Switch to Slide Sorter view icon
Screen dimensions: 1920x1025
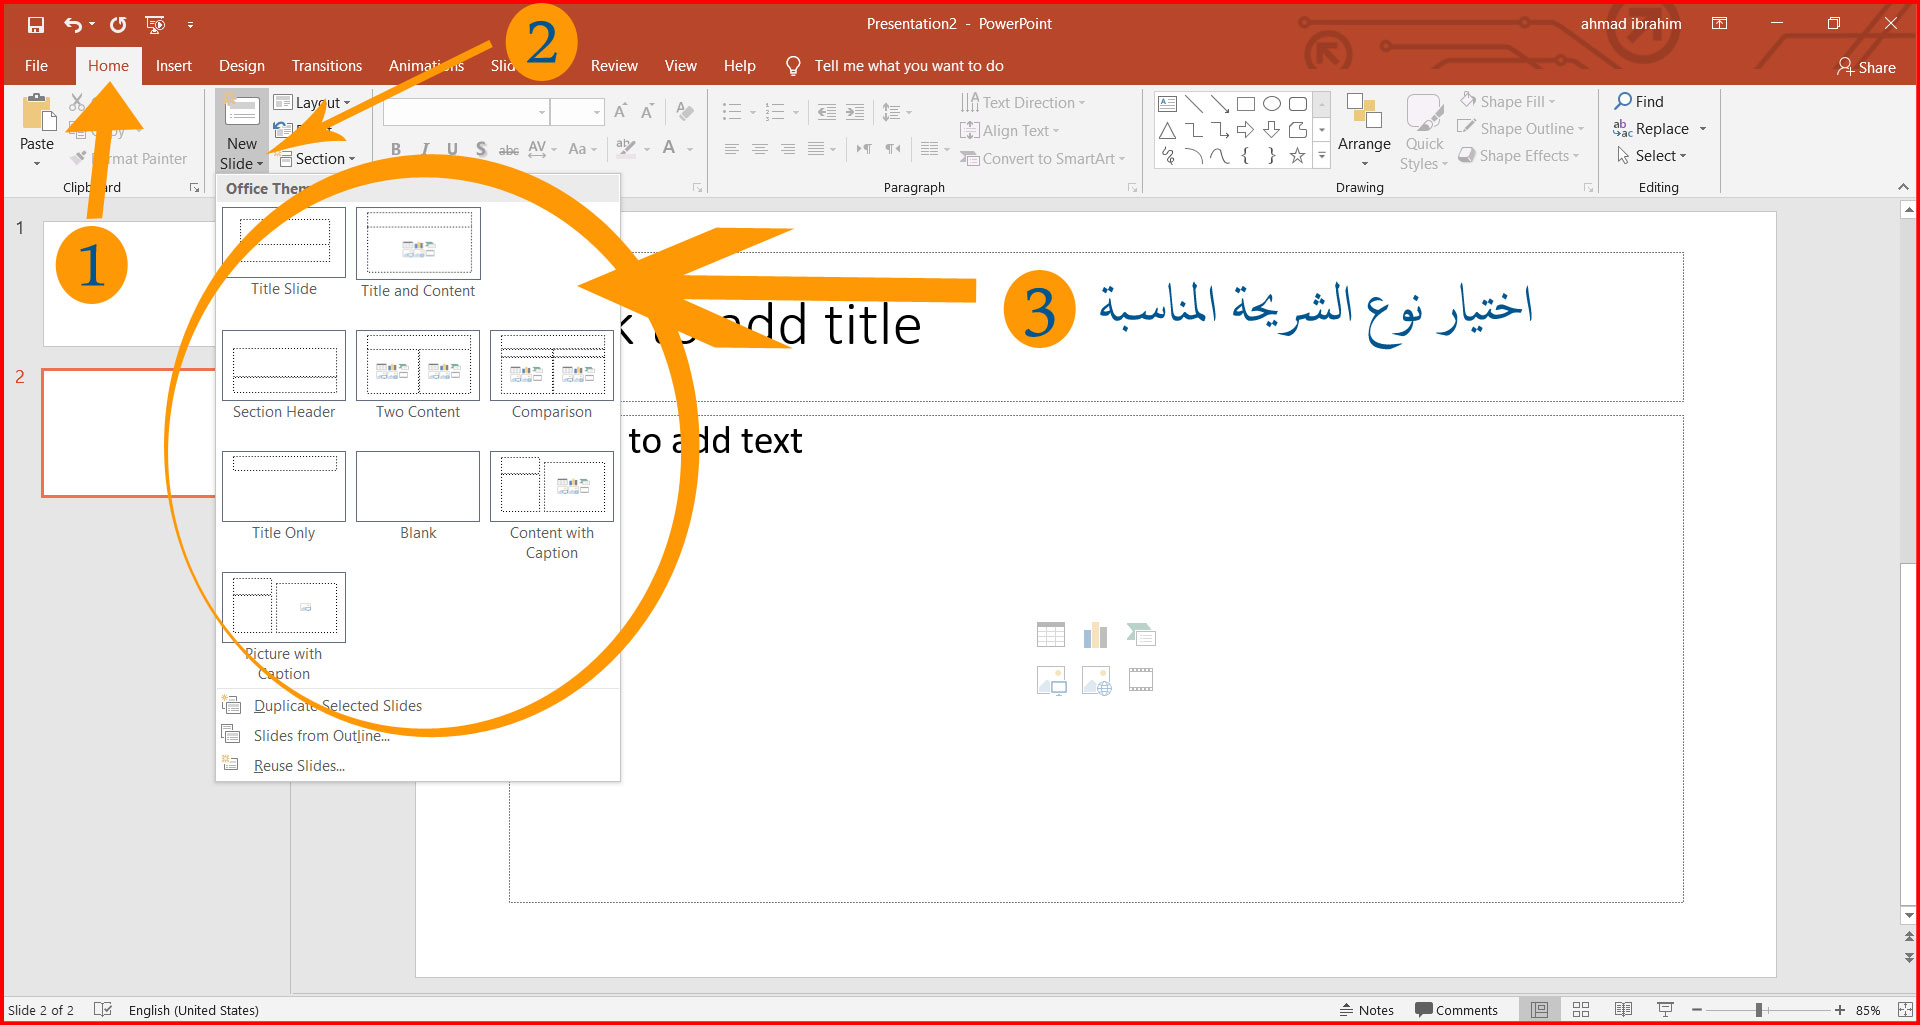point(1581,1010)
